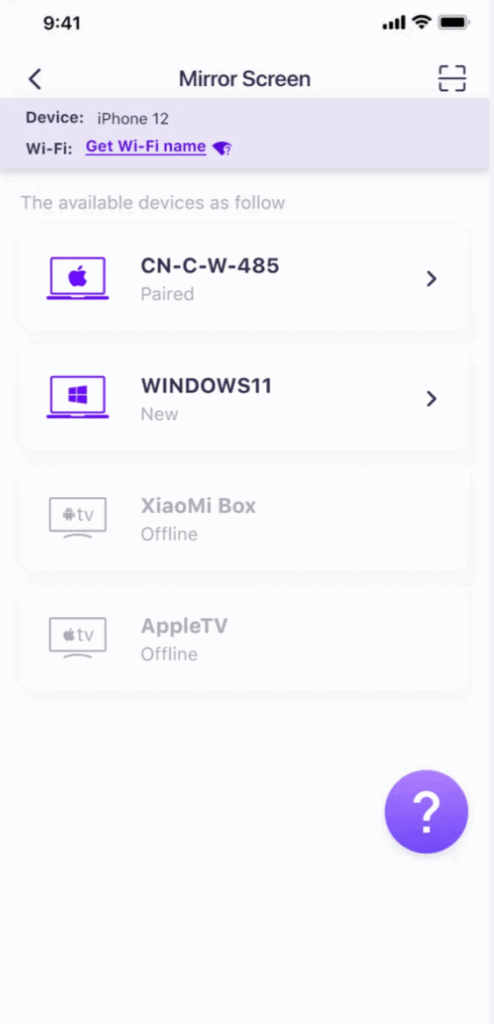The height and width of the screenshot is (1024, 494).
Task: Select the CN-C-W-485 paired device name
Action: click(210, 266)
